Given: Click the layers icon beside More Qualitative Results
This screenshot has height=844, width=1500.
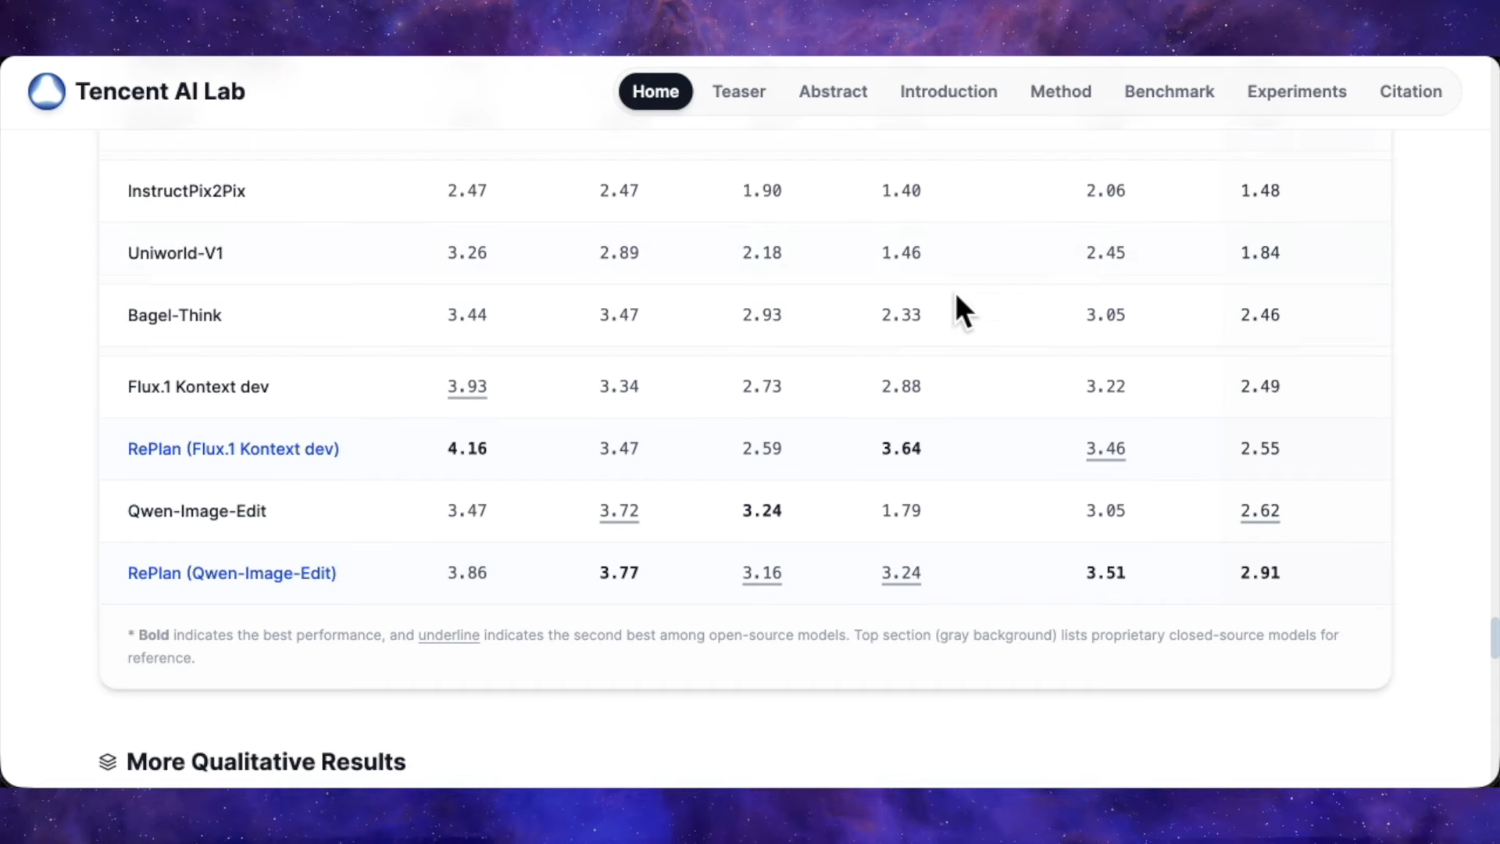Looking at the screenshot, I should pyautogui.click(x=108, y=762).
